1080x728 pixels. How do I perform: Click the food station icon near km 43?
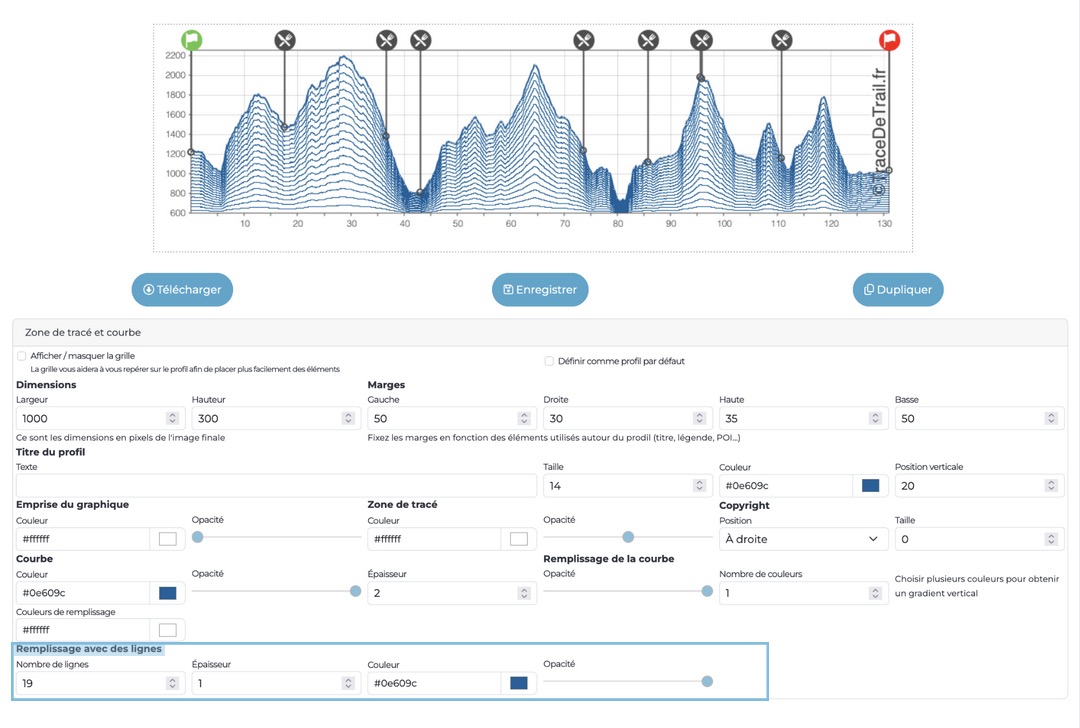pyautogui.click(x=420, y=40)
